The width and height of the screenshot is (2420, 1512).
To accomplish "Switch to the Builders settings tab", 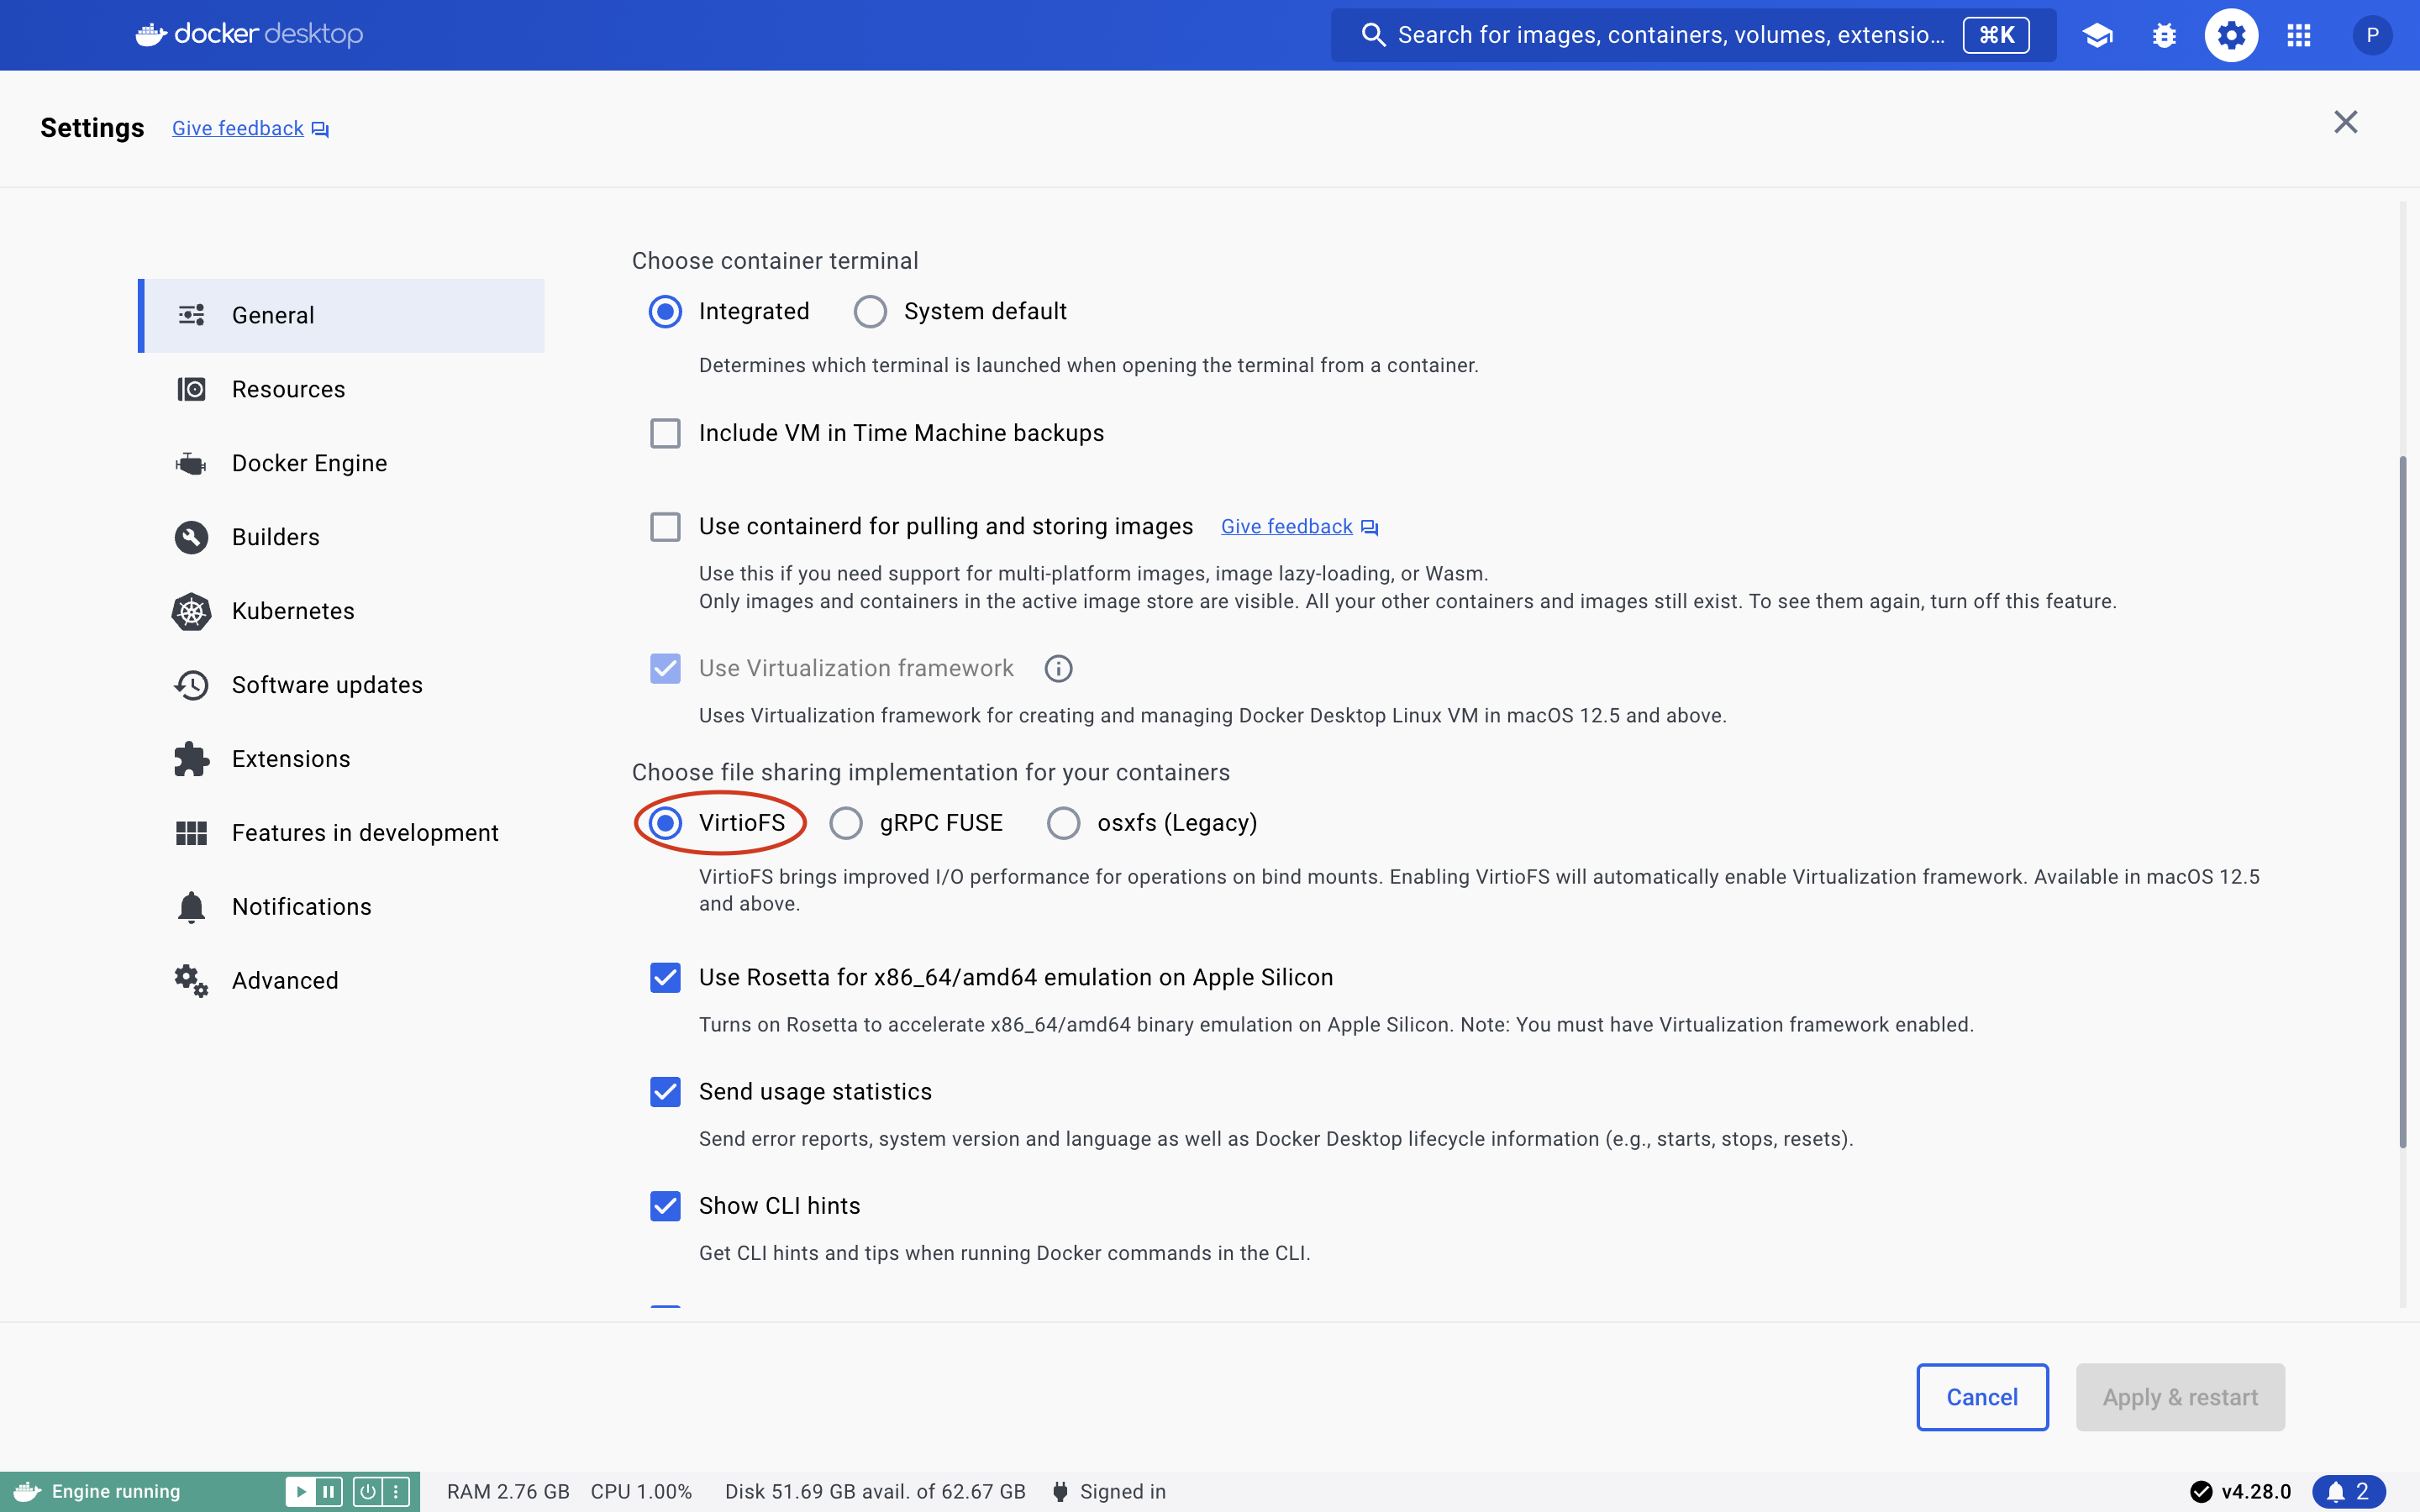I will 341,537.
